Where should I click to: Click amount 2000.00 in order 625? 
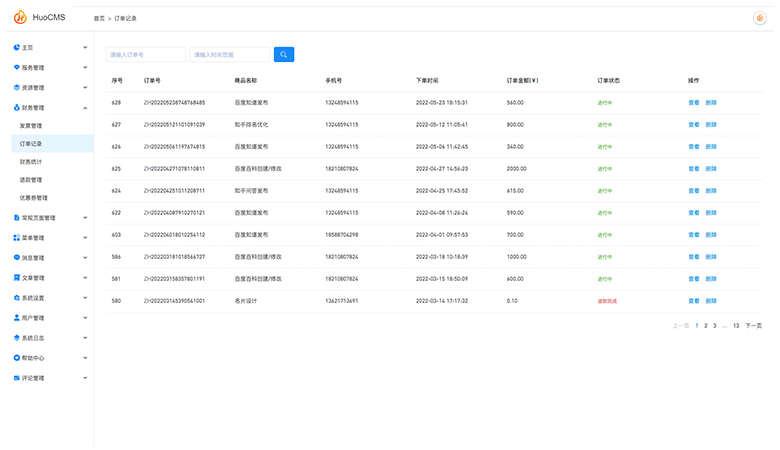click(x=516, y=169)
